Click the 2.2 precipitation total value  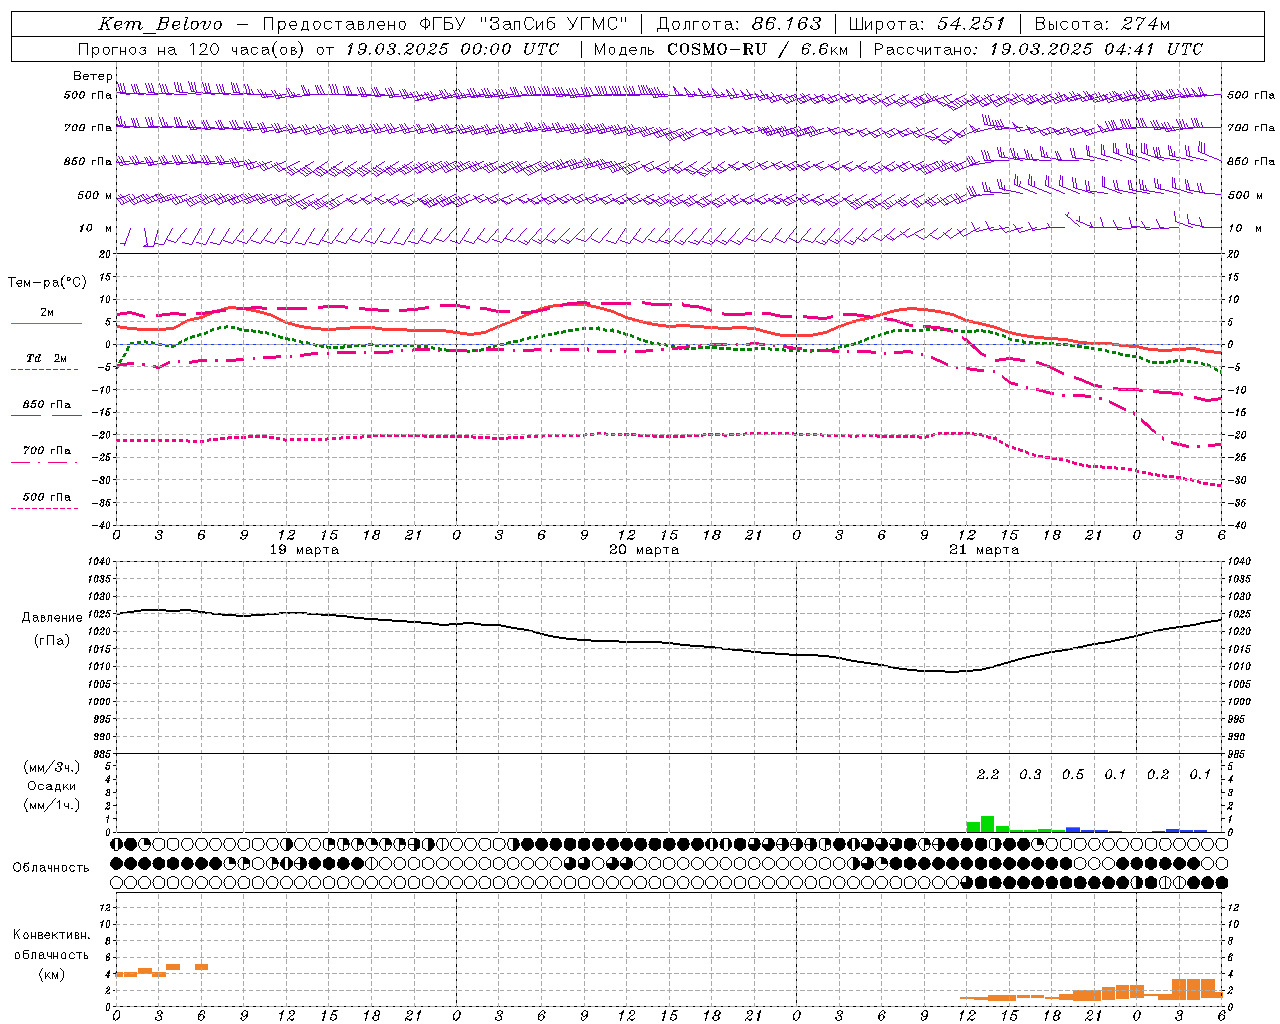988,774
